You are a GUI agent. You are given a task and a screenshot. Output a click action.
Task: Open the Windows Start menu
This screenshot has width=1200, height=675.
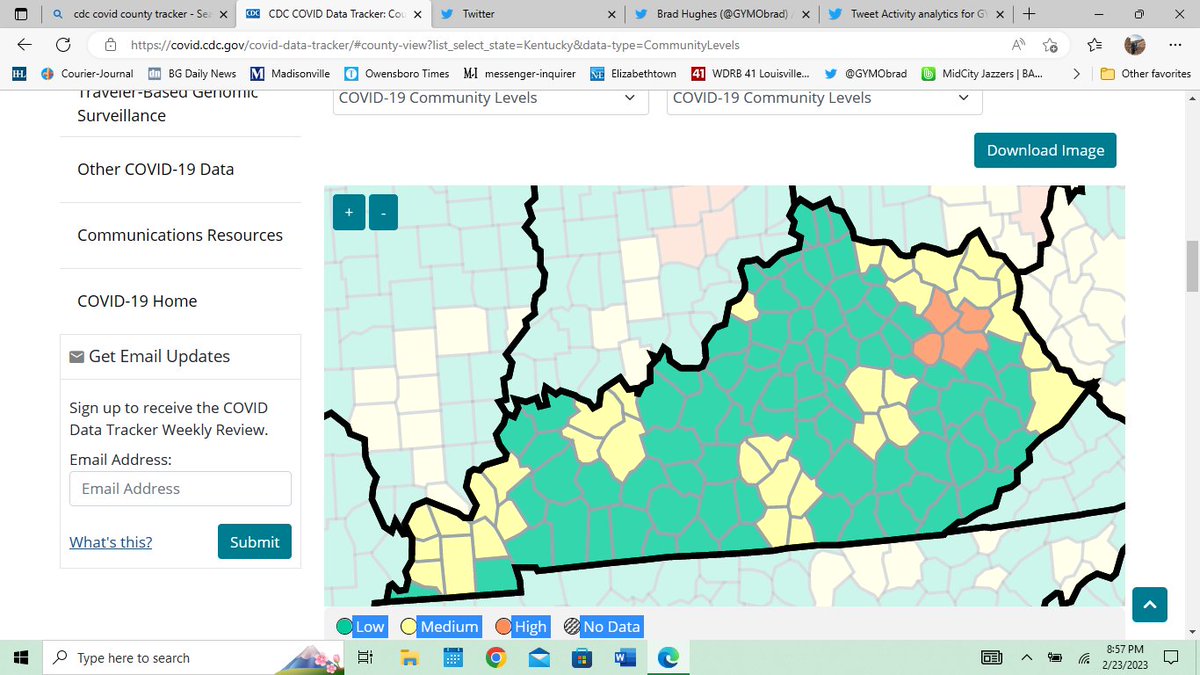click(23, 657)
